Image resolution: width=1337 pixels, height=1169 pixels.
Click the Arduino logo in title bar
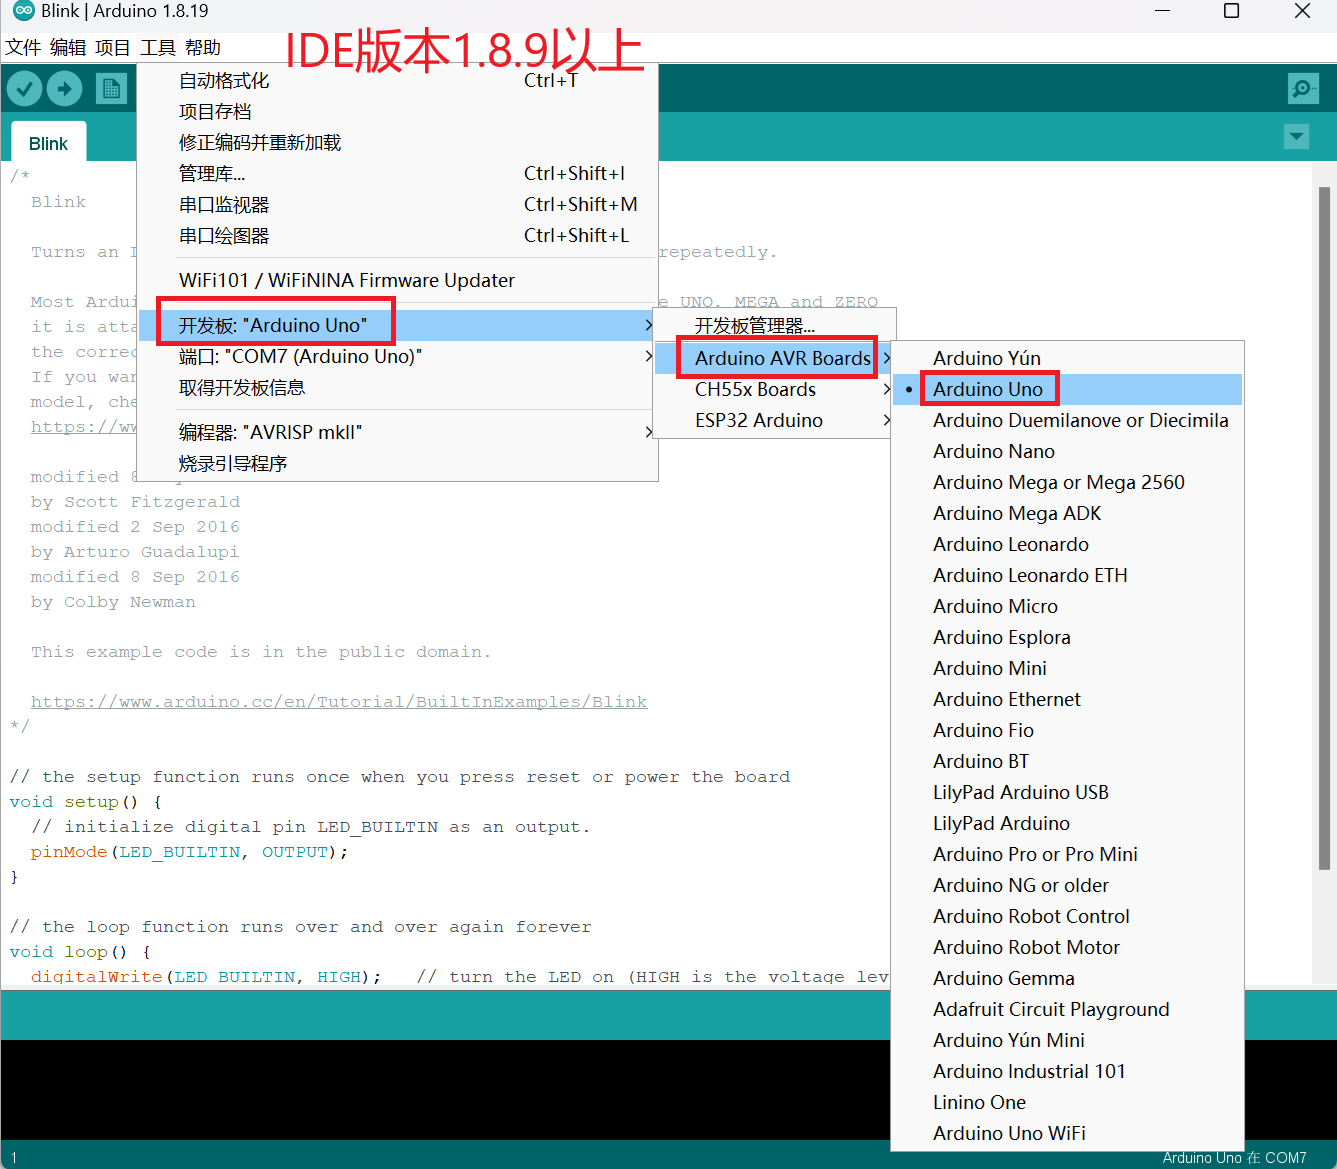[x=22, y=11]
